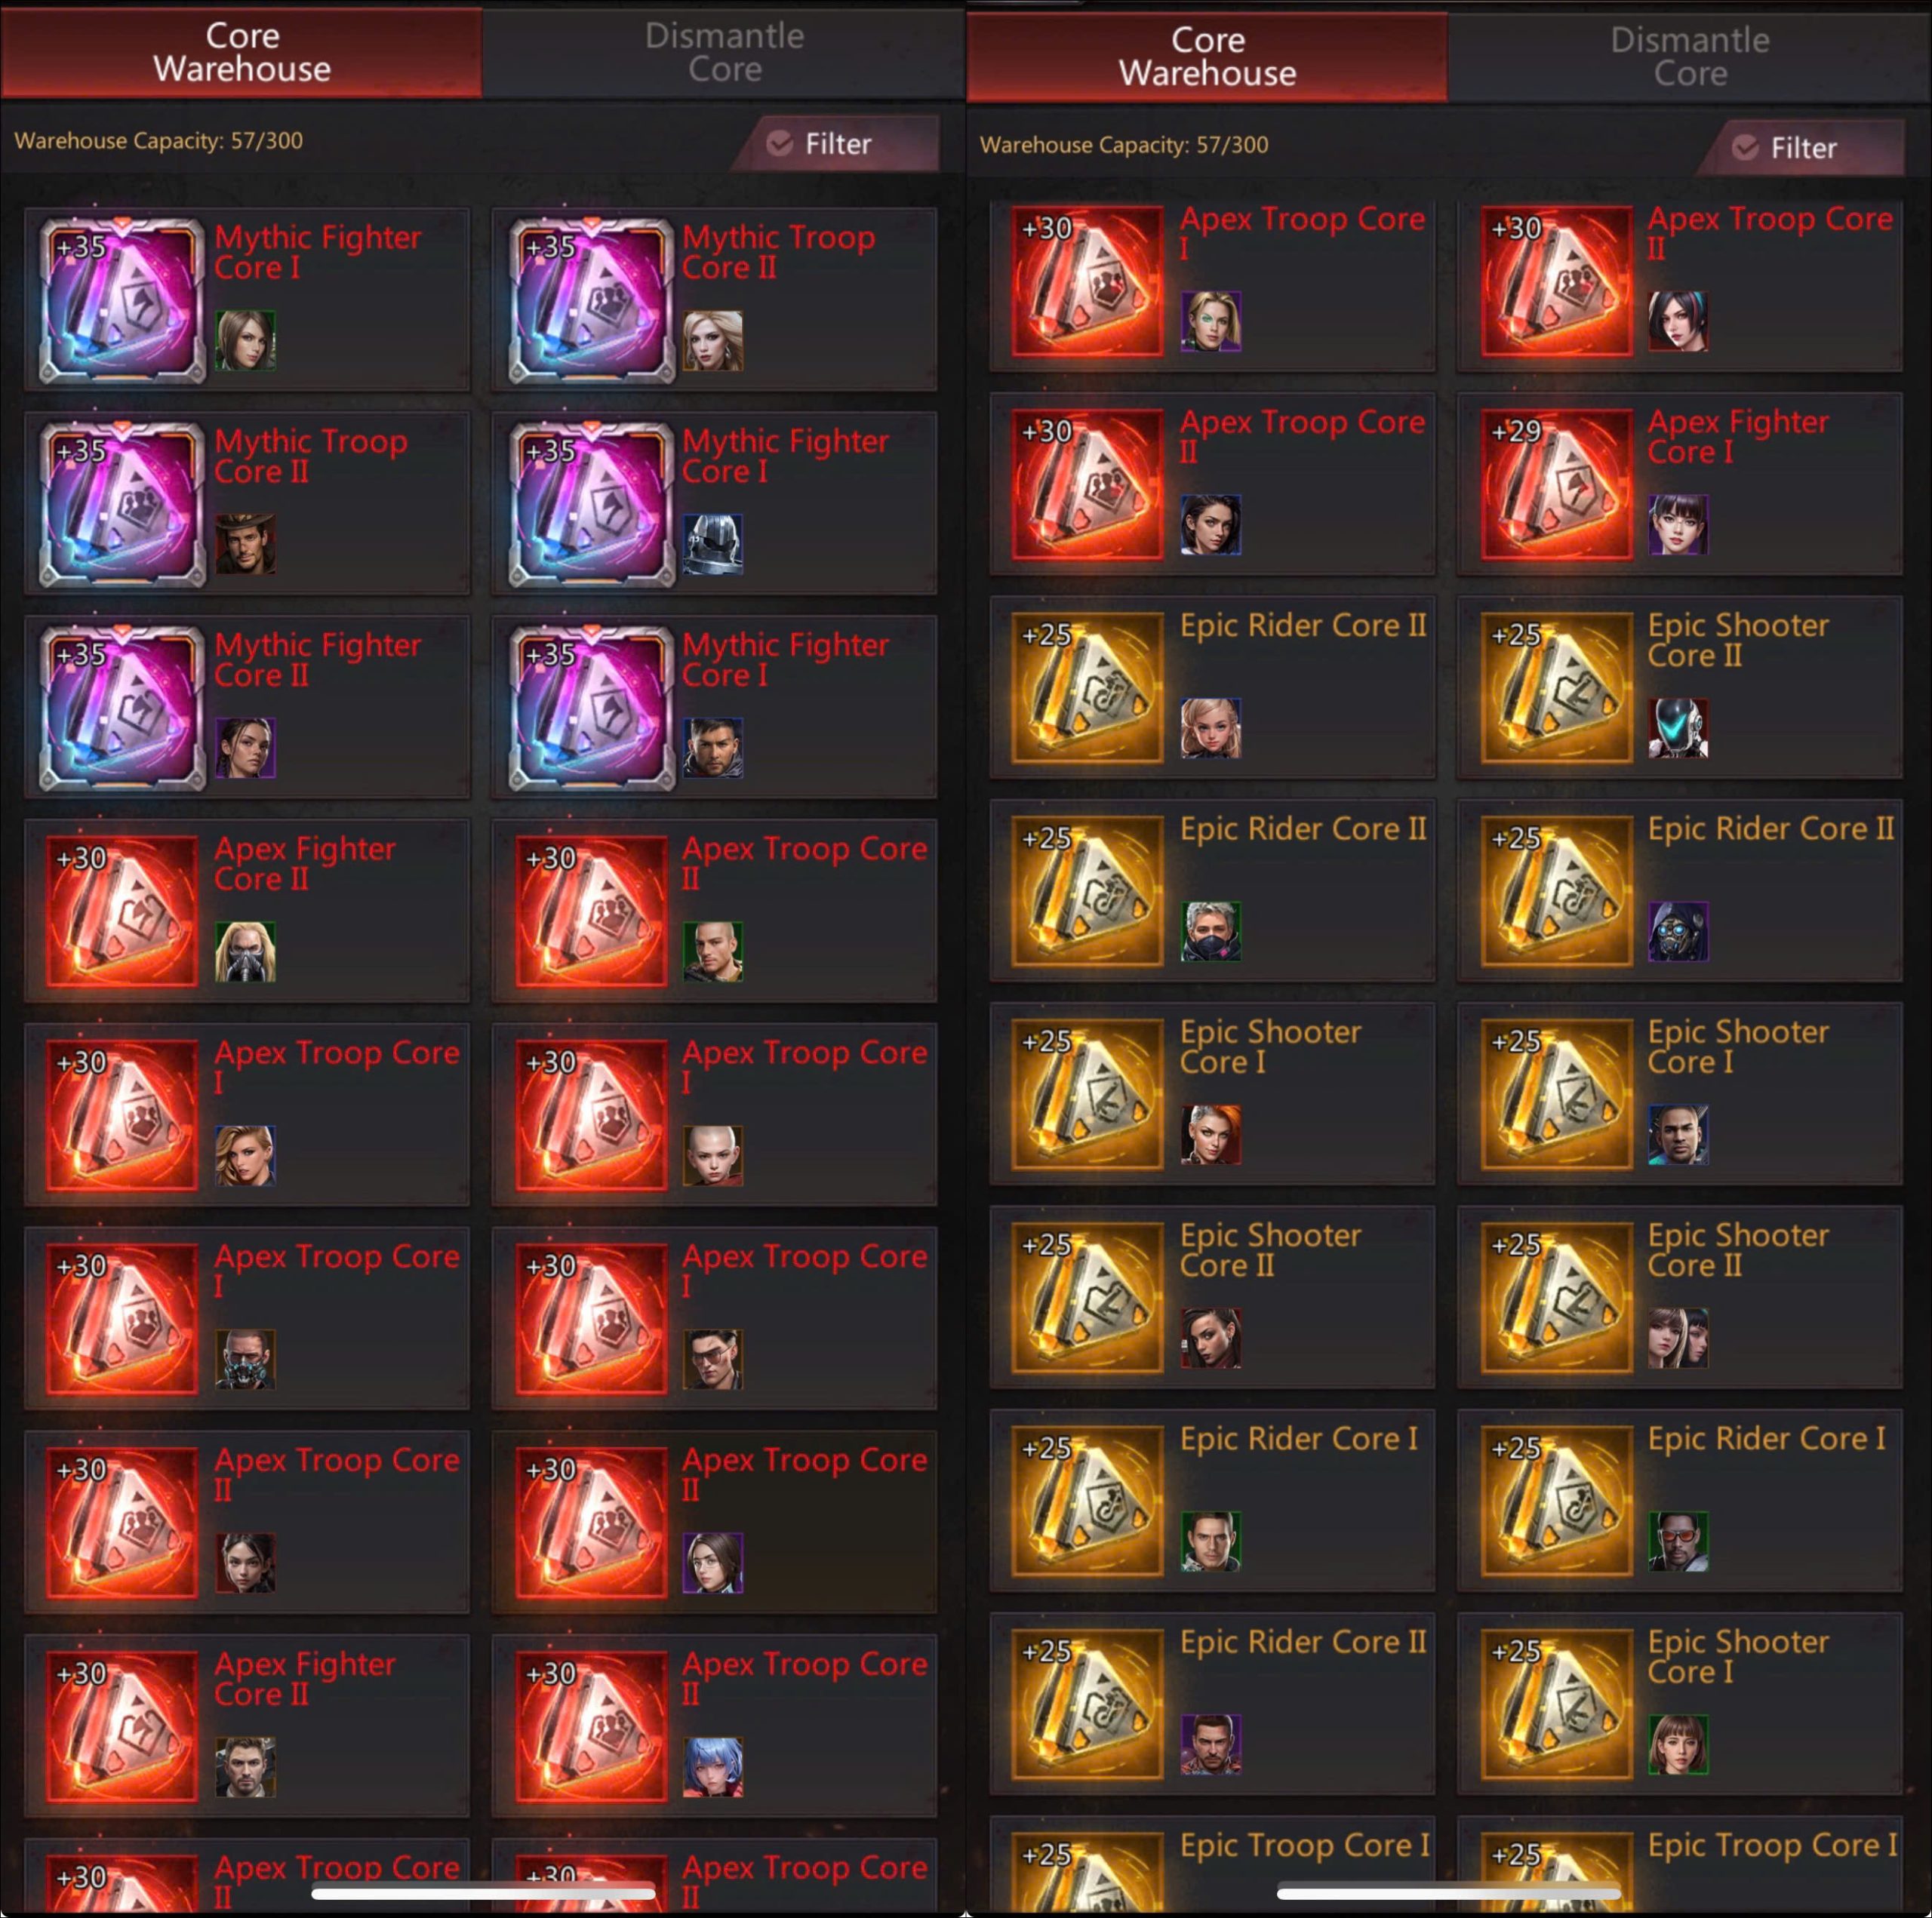Open the Mythic Fighter Core II icon
This screenshot has width=1932, height=1918.
[122, 707]
